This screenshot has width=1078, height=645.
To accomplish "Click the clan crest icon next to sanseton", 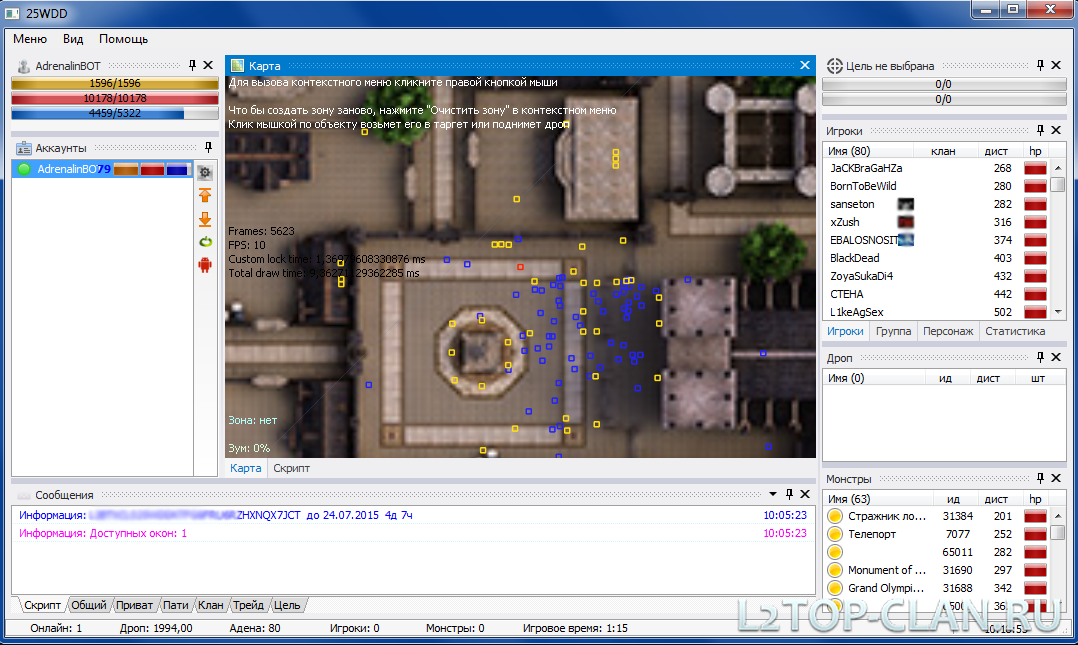I will coord(906,204).
